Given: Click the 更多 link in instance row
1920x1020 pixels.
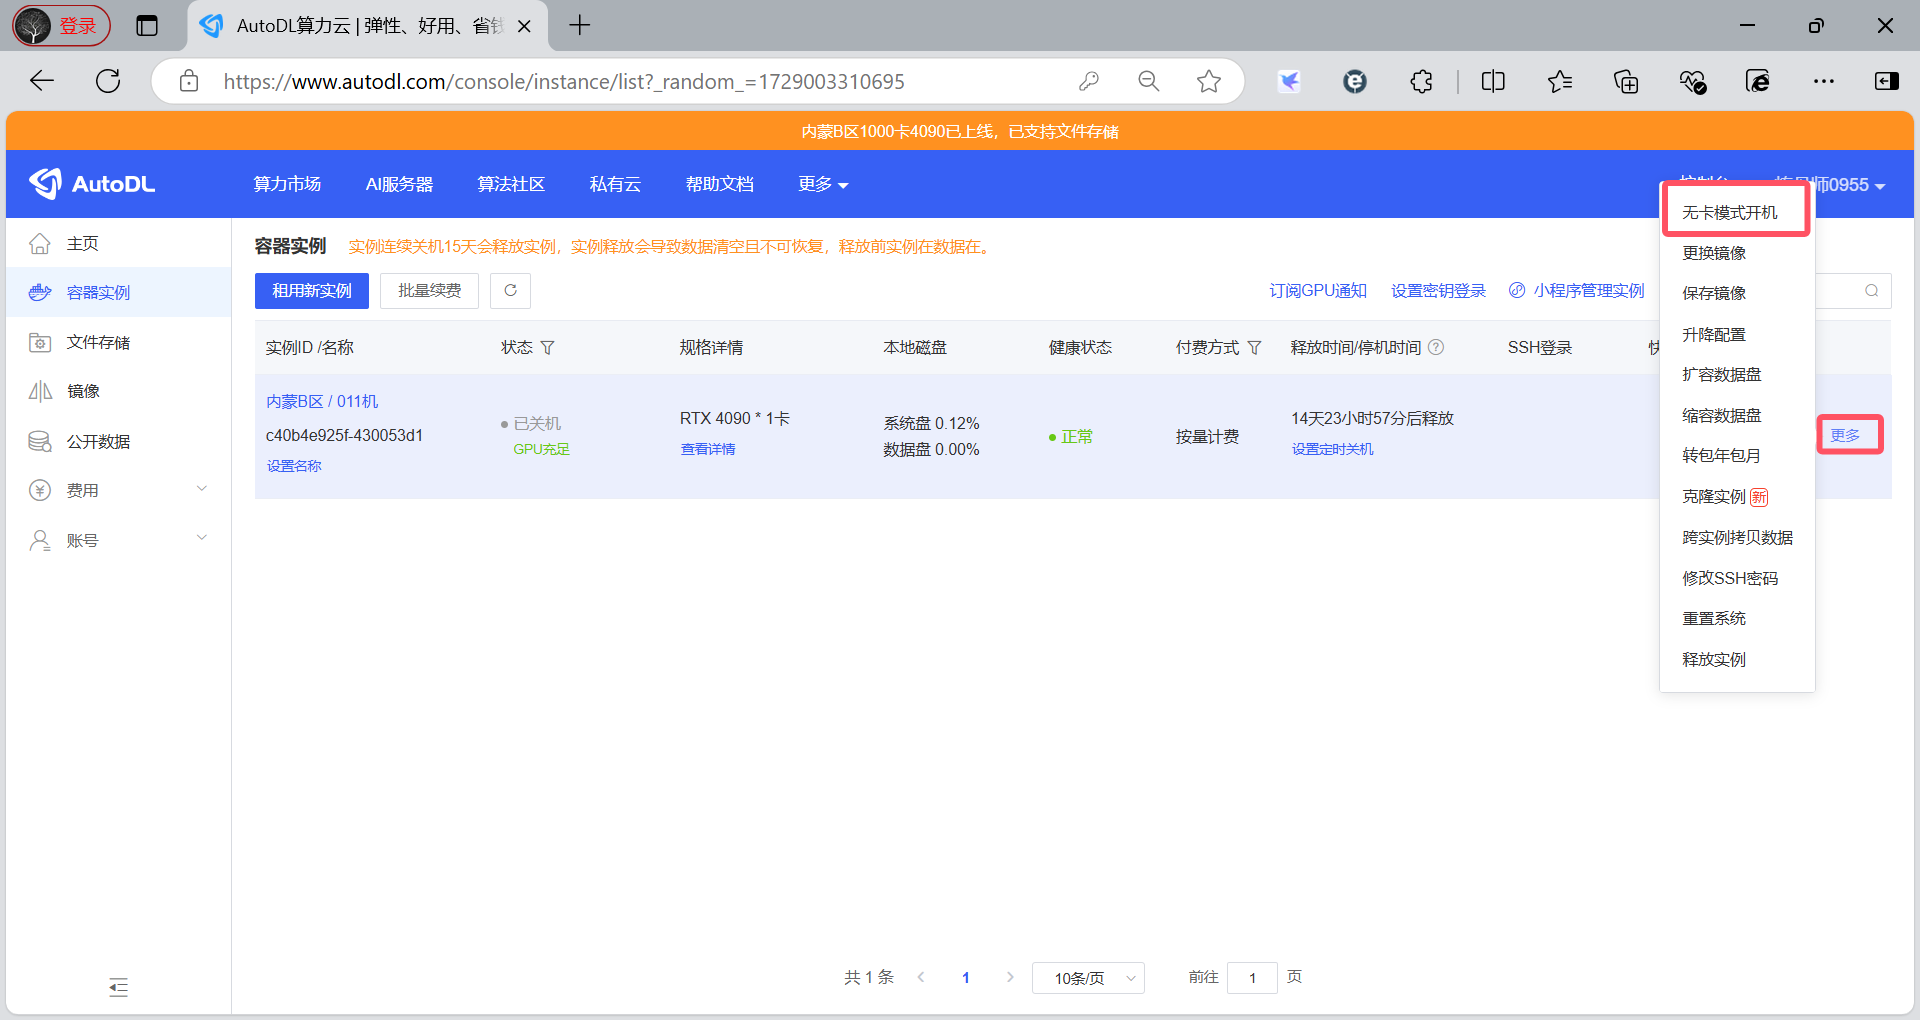Looking at the screenshot, I should click(x=1845, y=435).
